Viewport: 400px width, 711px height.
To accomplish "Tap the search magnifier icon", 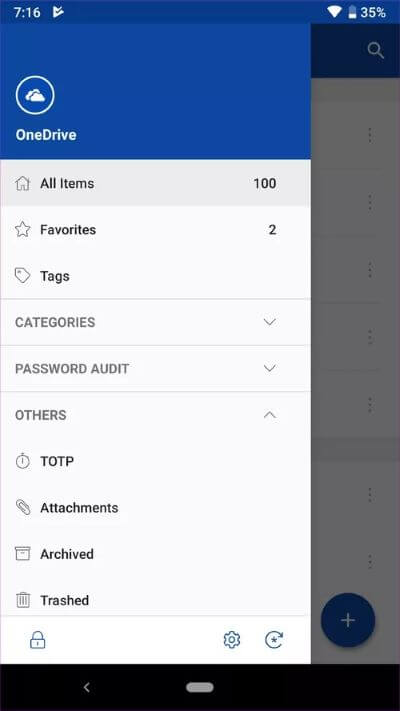I will pos(376,50).
